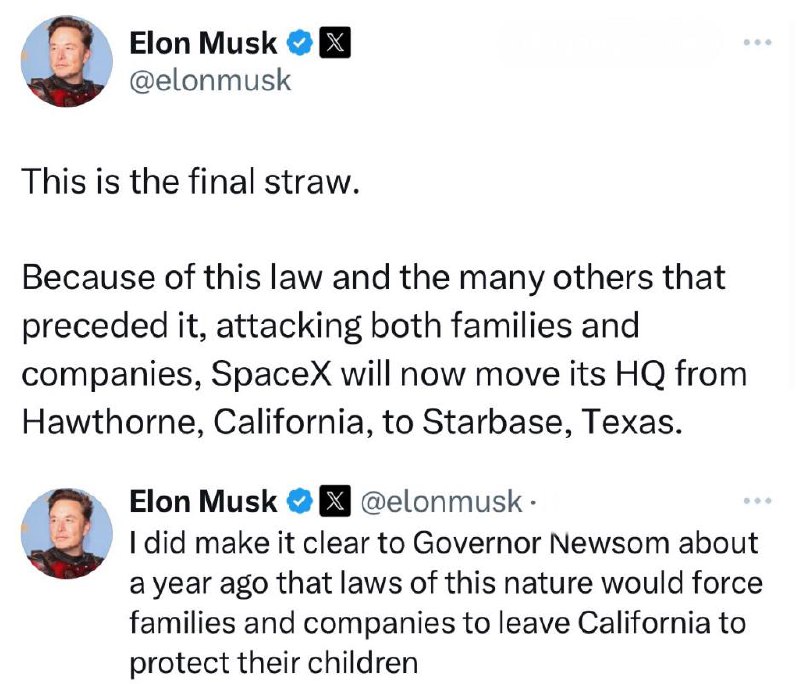Open the quoted post's three-dot menu
Image resolution: width=800 pixels, height=684 pixels.
pos(758,500)
